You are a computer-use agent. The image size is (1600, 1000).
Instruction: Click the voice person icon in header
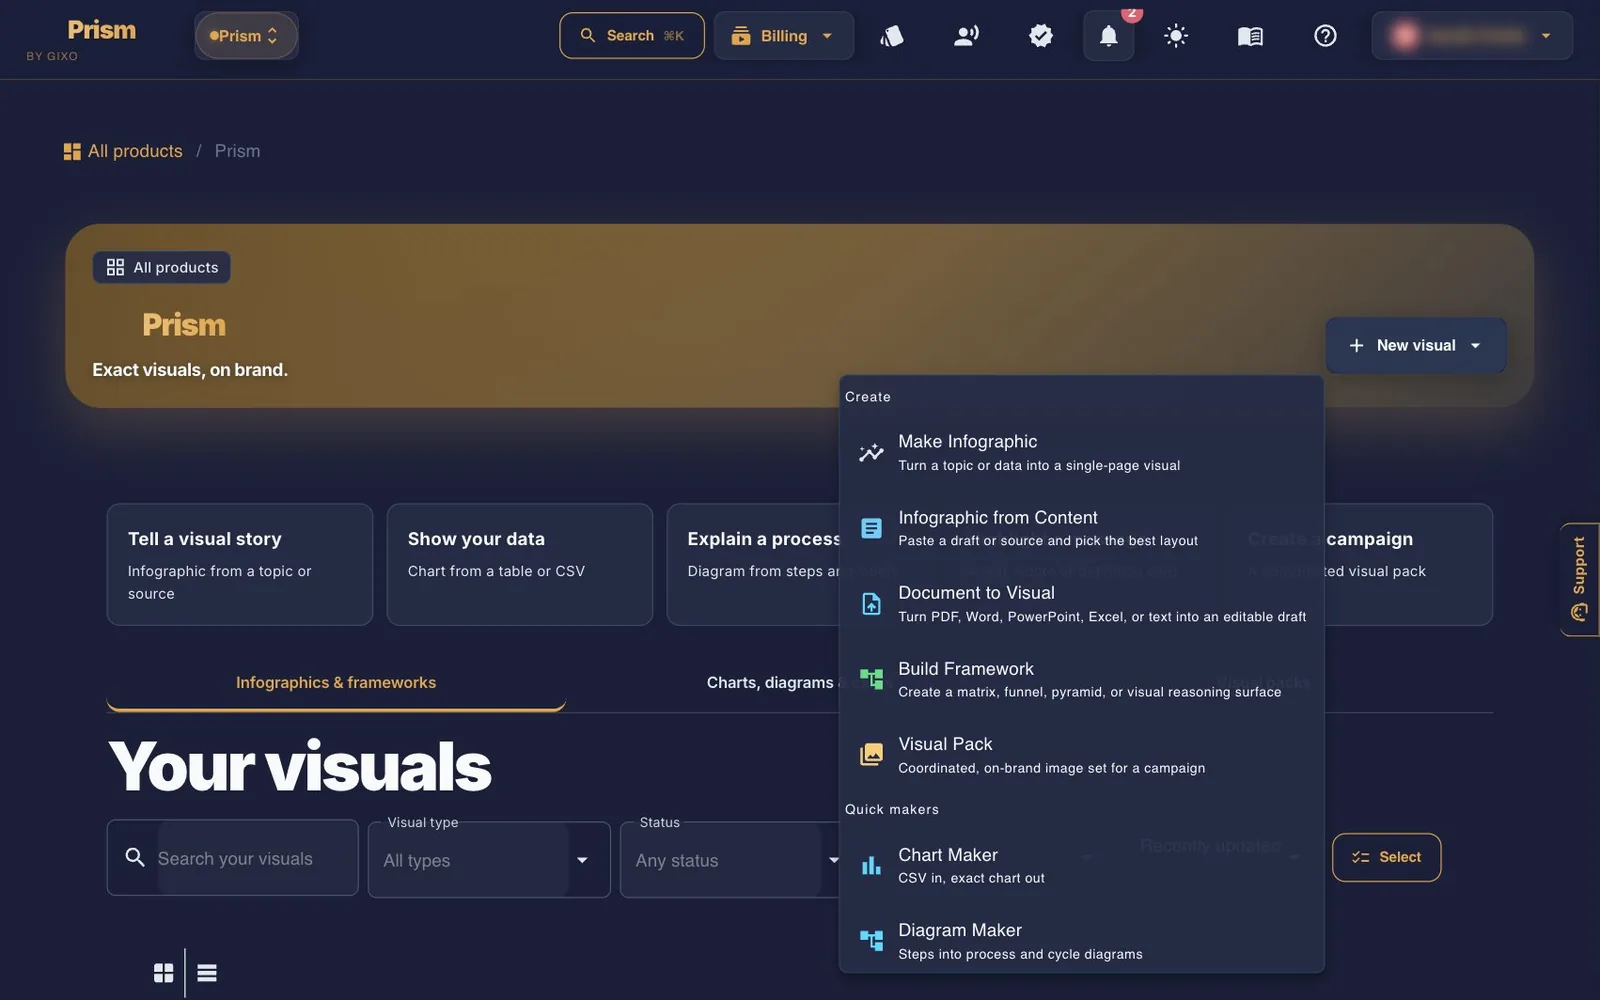966,36
